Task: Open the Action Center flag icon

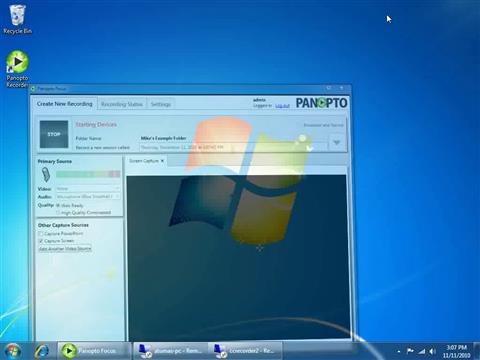Action: (x=410, y=351)
